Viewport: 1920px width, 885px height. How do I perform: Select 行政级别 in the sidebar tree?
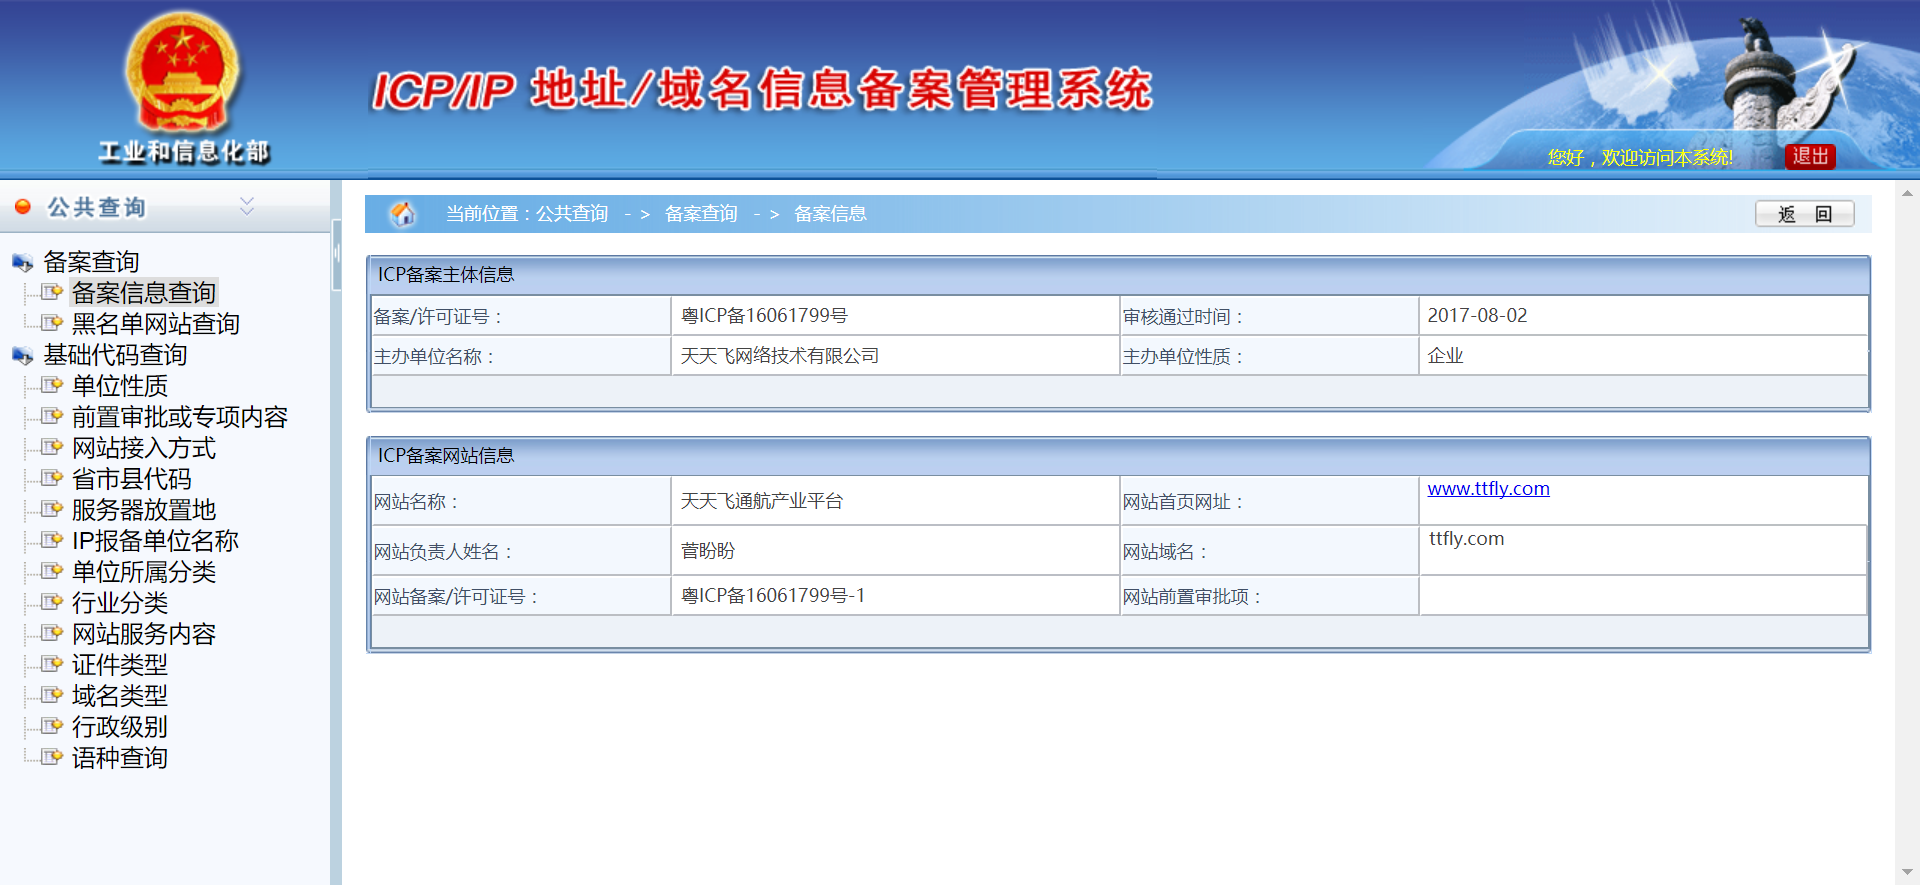pyautogui.click(x=120, y=726)
